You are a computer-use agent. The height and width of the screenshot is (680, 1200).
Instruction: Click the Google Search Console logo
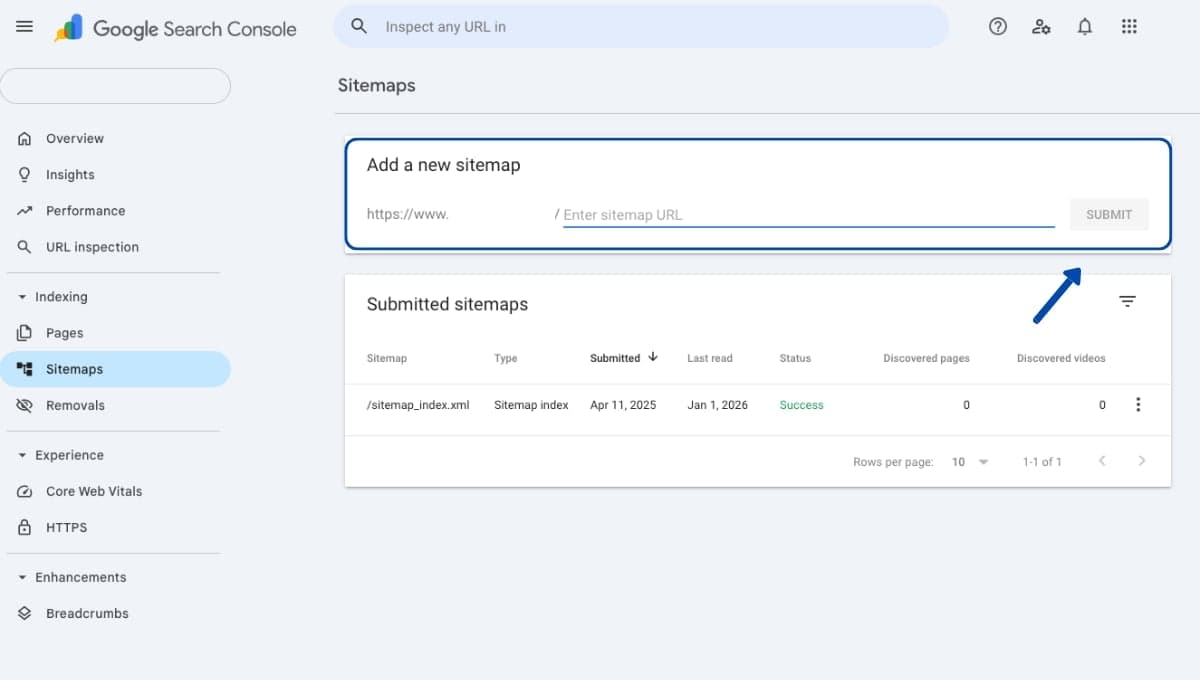175,28
